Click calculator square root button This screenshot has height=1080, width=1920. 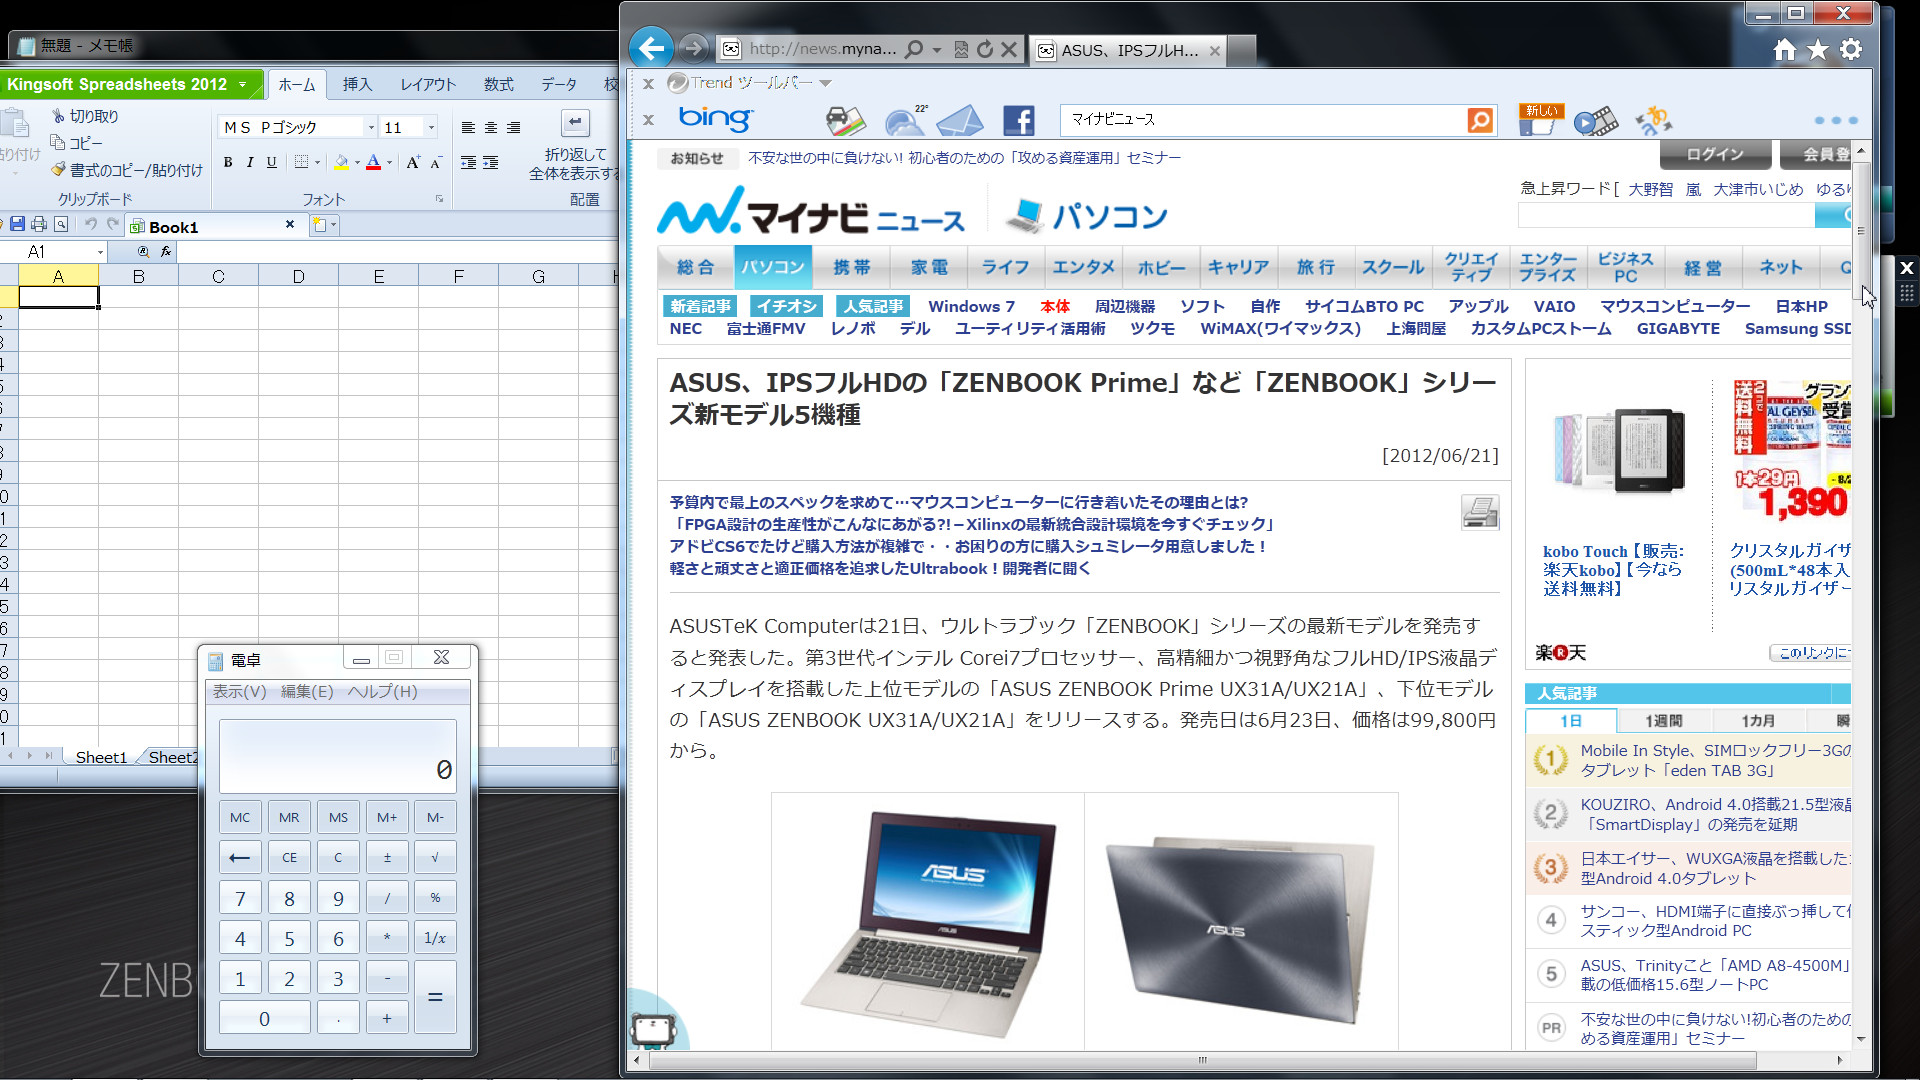pos(435,857)
